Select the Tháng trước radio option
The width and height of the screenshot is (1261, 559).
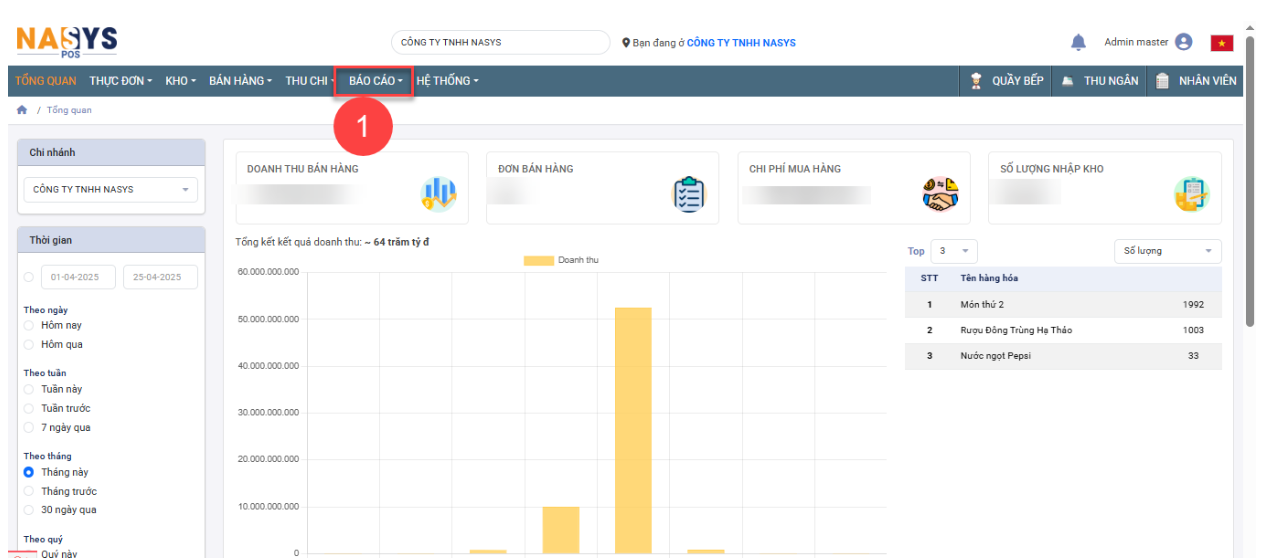(x=29, y=492)
